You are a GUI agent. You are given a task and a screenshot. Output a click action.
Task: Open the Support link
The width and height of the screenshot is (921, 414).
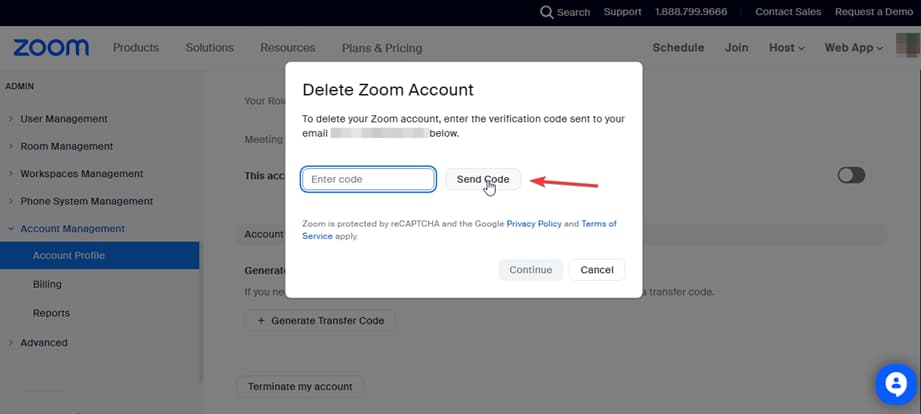coord(622,12)
